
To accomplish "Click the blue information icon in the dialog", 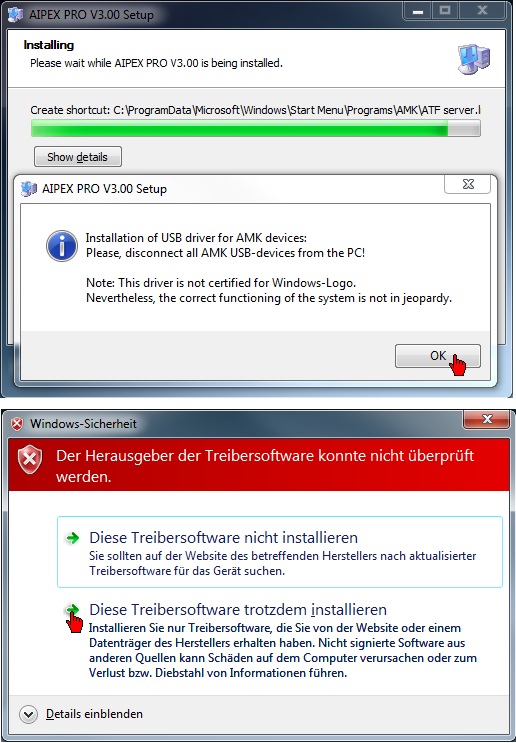I will point(62,245).
